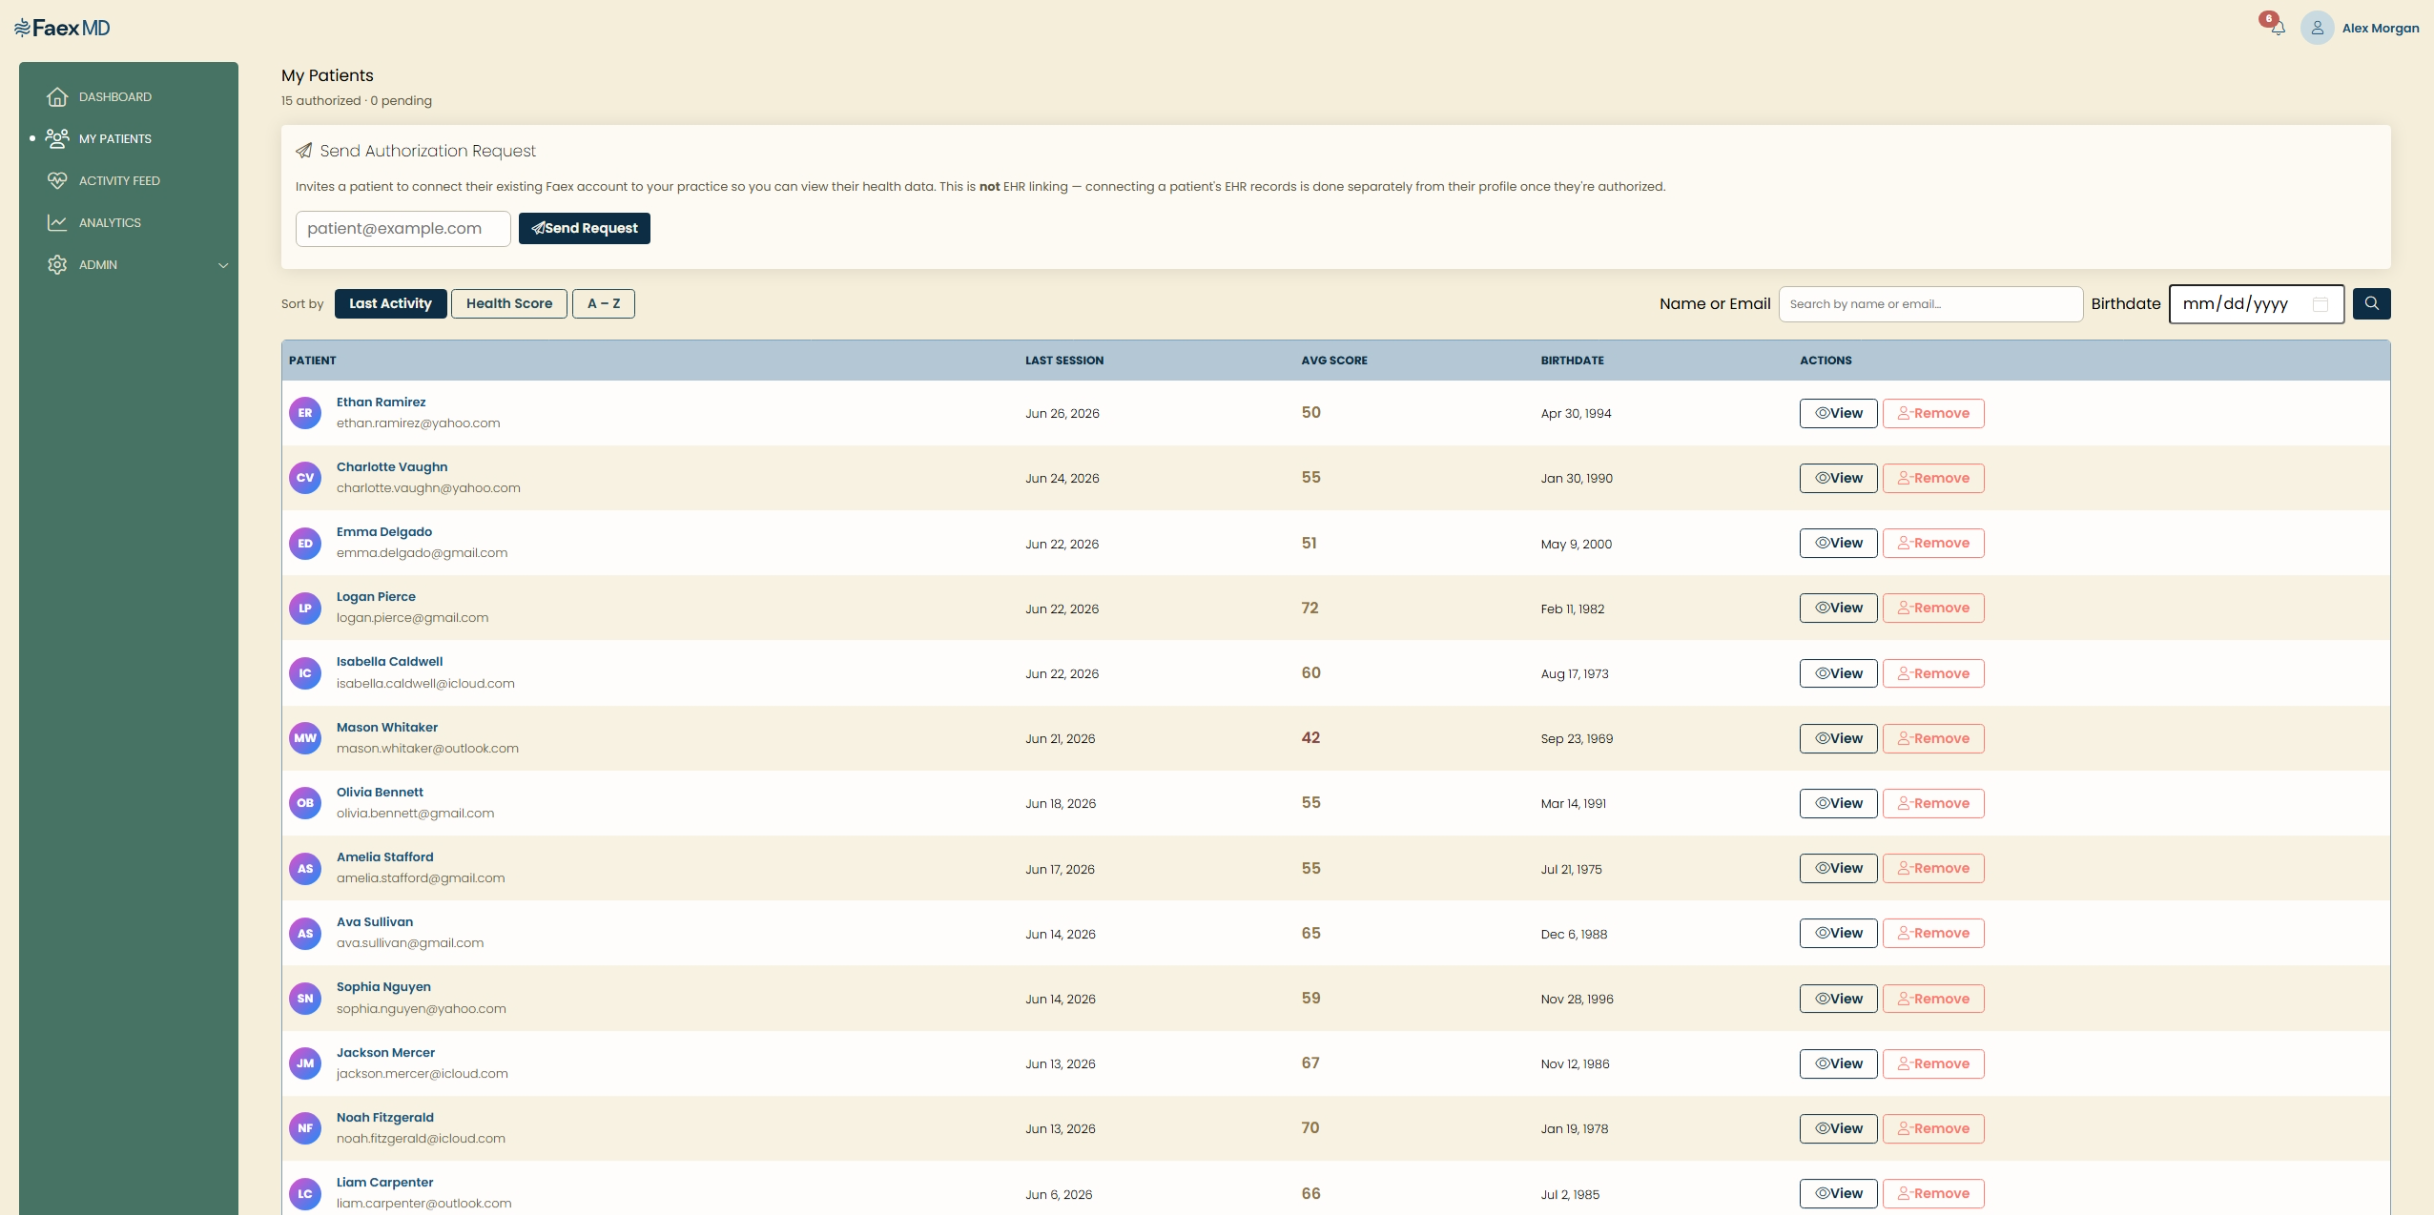The height and width of the screenshot is (1215, 2434).
Task: Click the JM avatar for Jackson Mercer
Action: tap(305, 1063)
